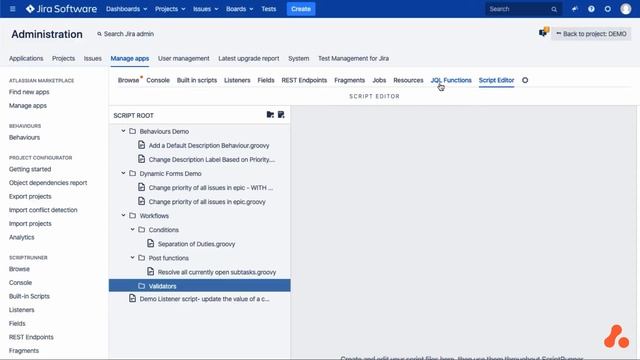The image size is (640, 360).
Task: Open Add a Default Description Behaviour.groovy
Action: point(209,145)
